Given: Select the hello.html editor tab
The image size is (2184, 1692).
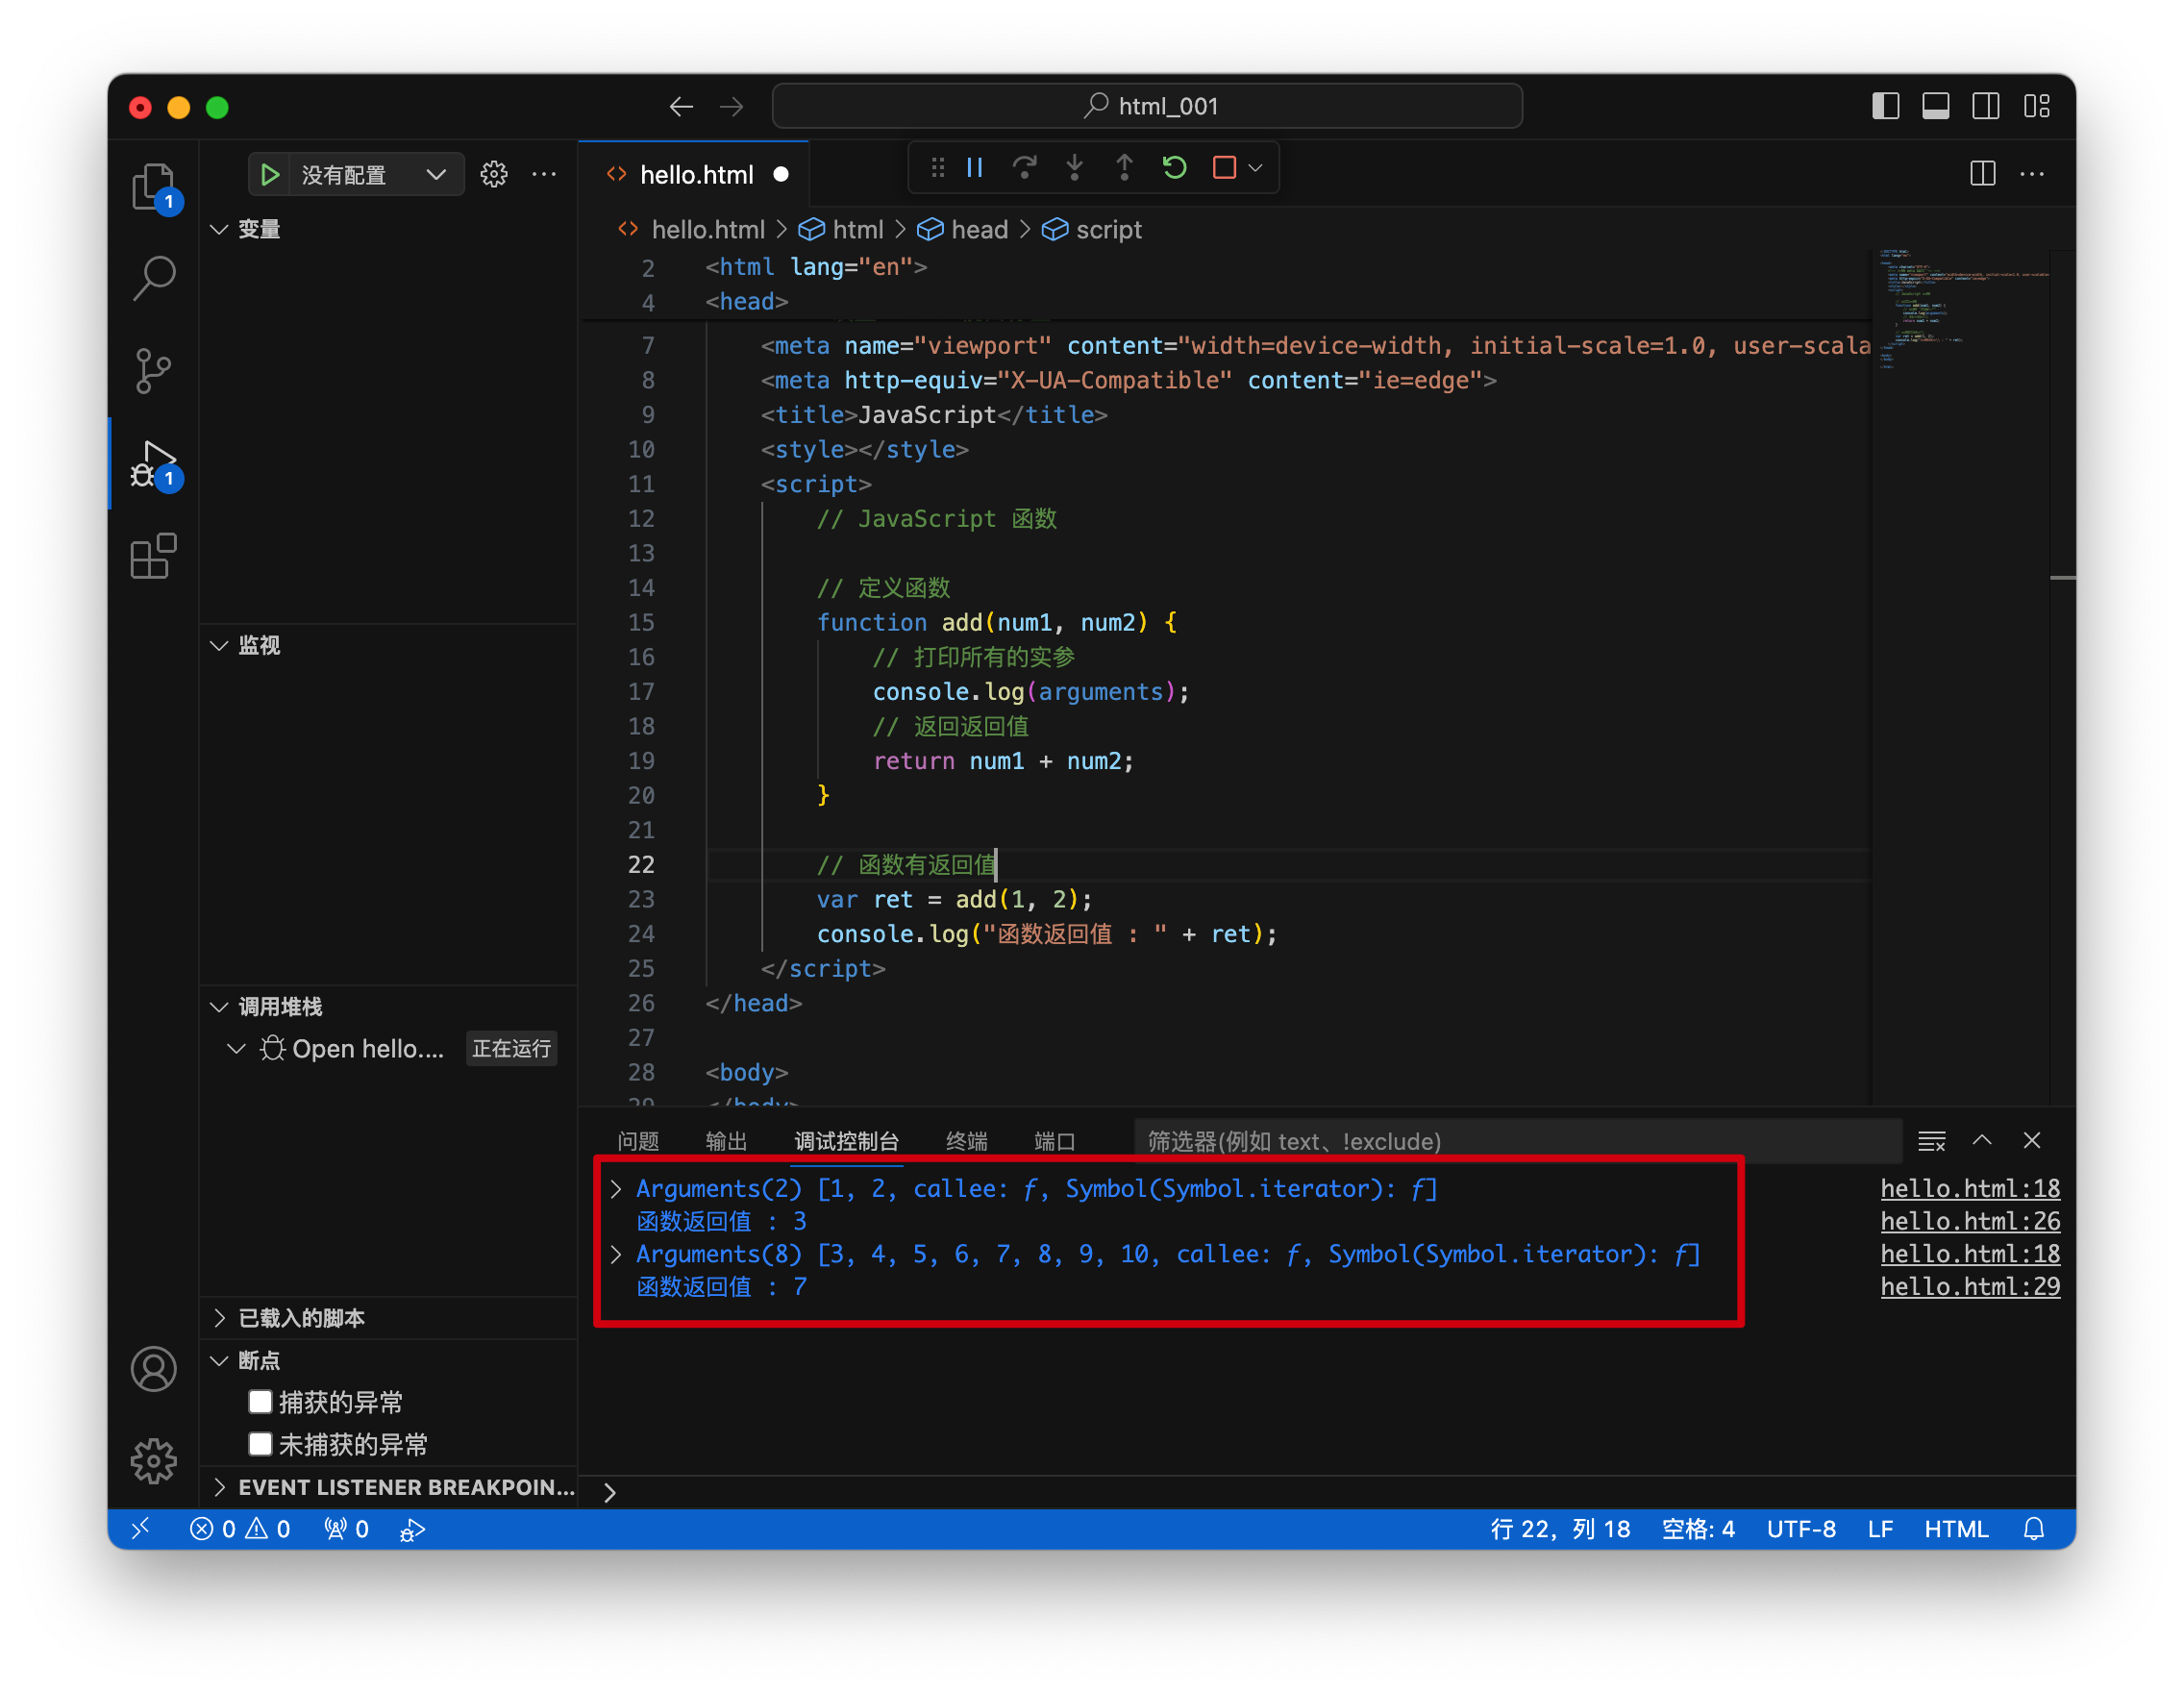Looking at the screenshot, I should pos(695,175).
